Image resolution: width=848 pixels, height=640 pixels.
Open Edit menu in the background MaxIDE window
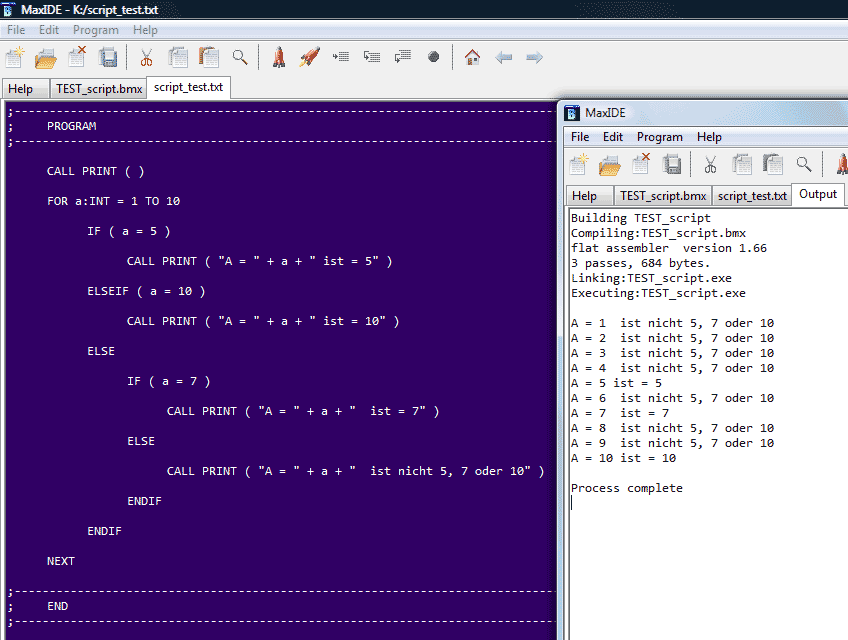(49, 30)
